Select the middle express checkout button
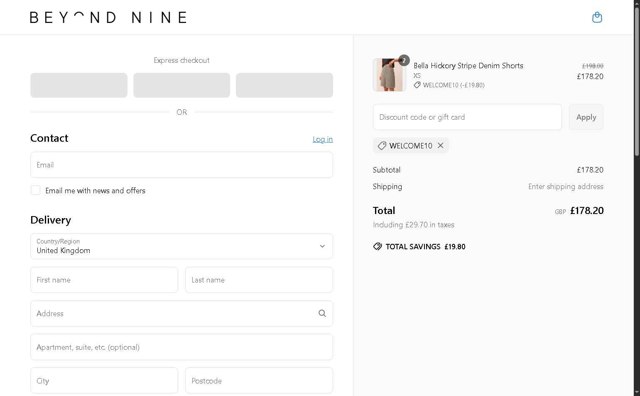The width and height of the screenshot is (640, 396). tap(182, 85)
